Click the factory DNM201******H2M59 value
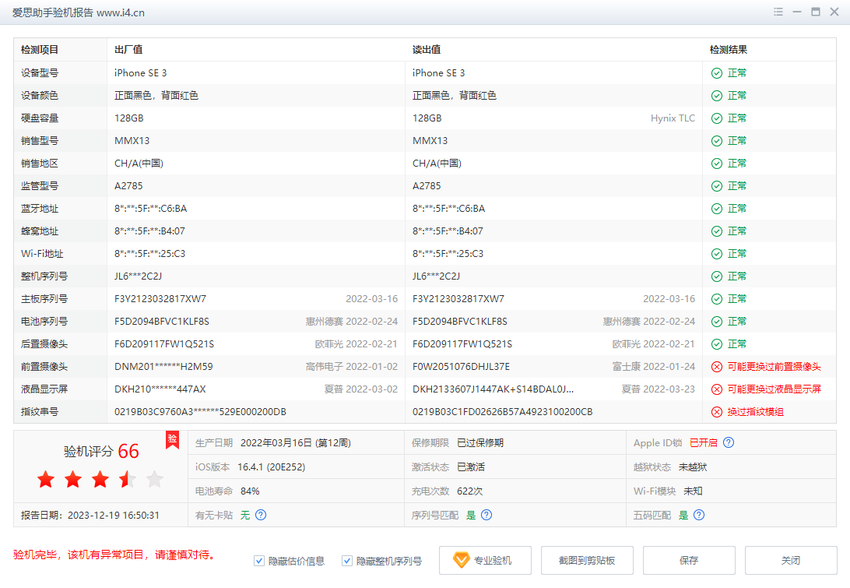The height and width of the screenshot is (588, 850). [x=163, y=367]
